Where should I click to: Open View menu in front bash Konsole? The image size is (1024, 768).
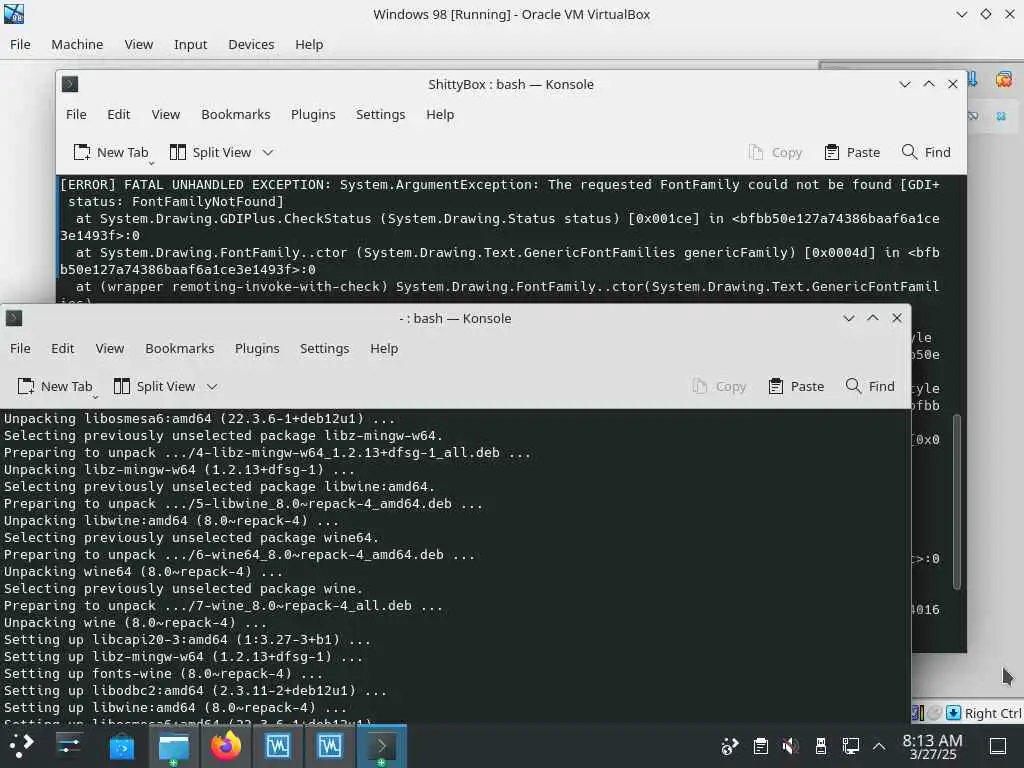tap(110, 348)
